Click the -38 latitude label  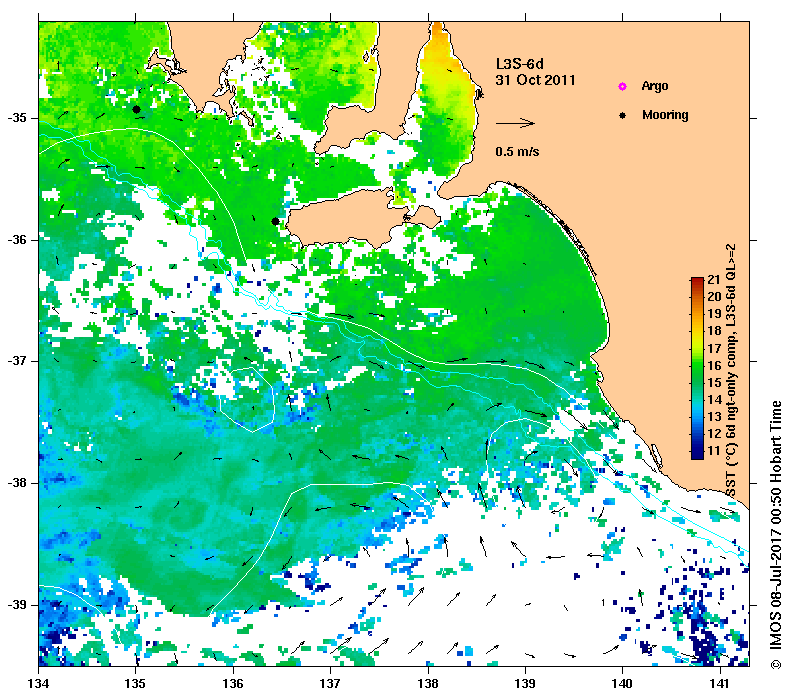(x=17, y=483)
